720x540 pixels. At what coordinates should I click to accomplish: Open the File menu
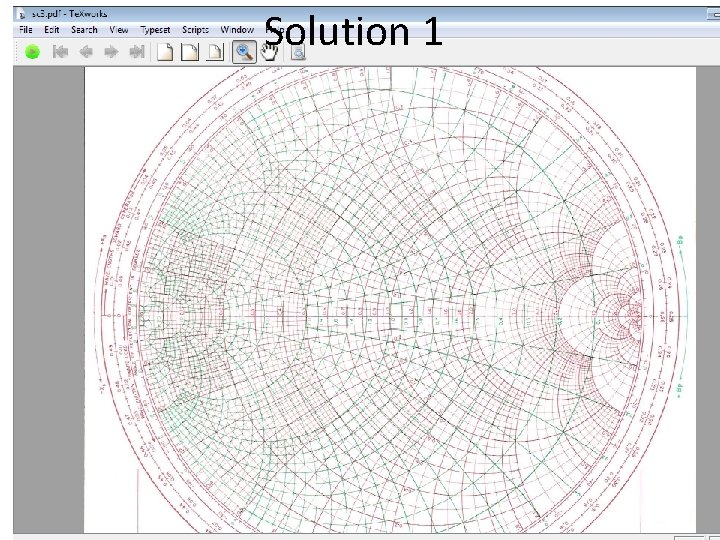click(x=26, y=30)
